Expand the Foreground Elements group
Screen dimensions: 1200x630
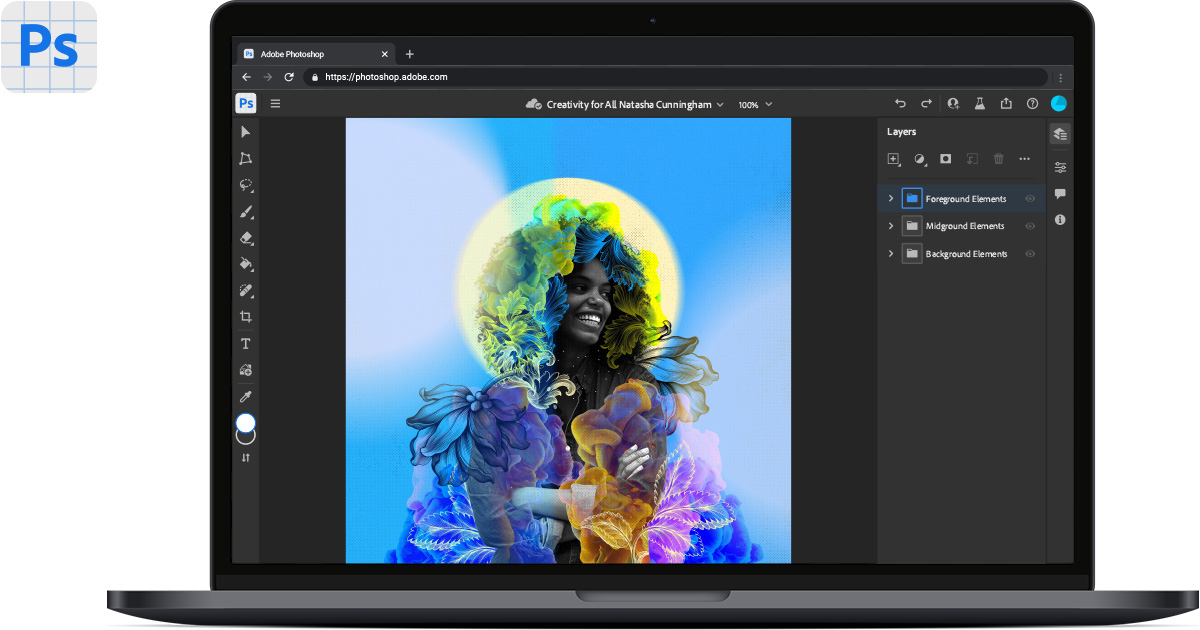pos(890,198)
